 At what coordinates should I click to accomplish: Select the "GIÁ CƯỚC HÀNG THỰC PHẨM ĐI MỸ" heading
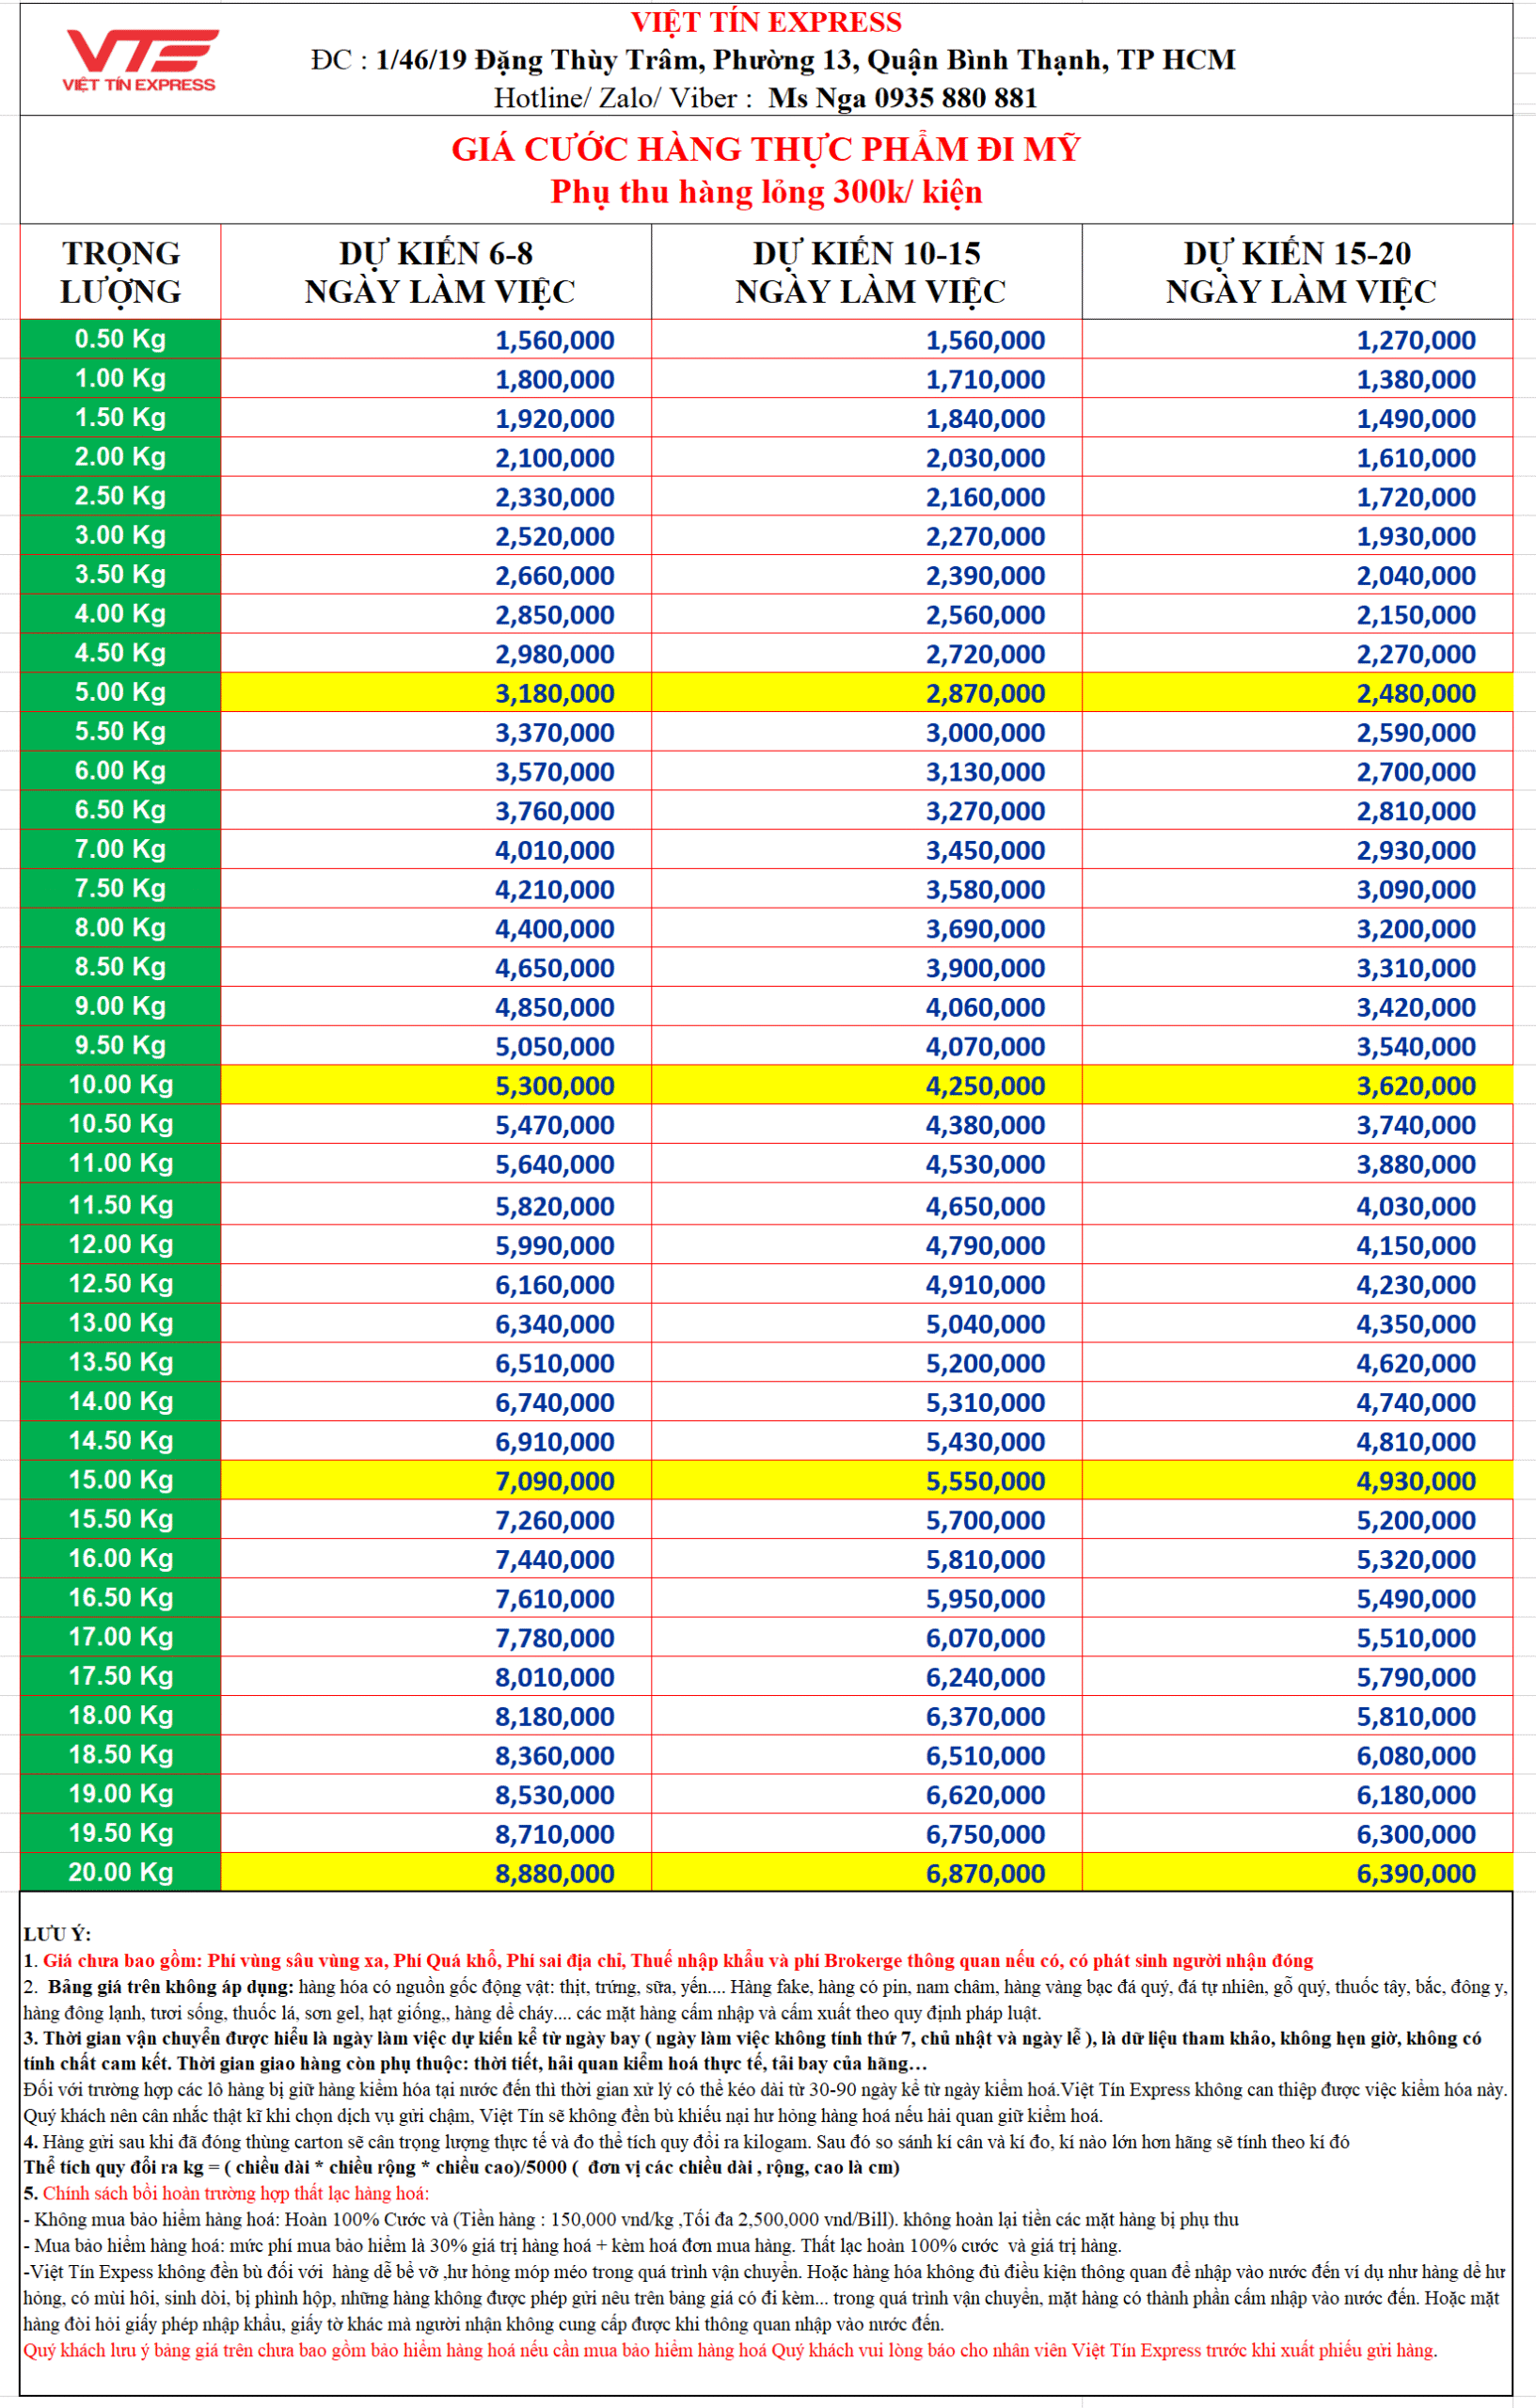click(x=765, y=149)
